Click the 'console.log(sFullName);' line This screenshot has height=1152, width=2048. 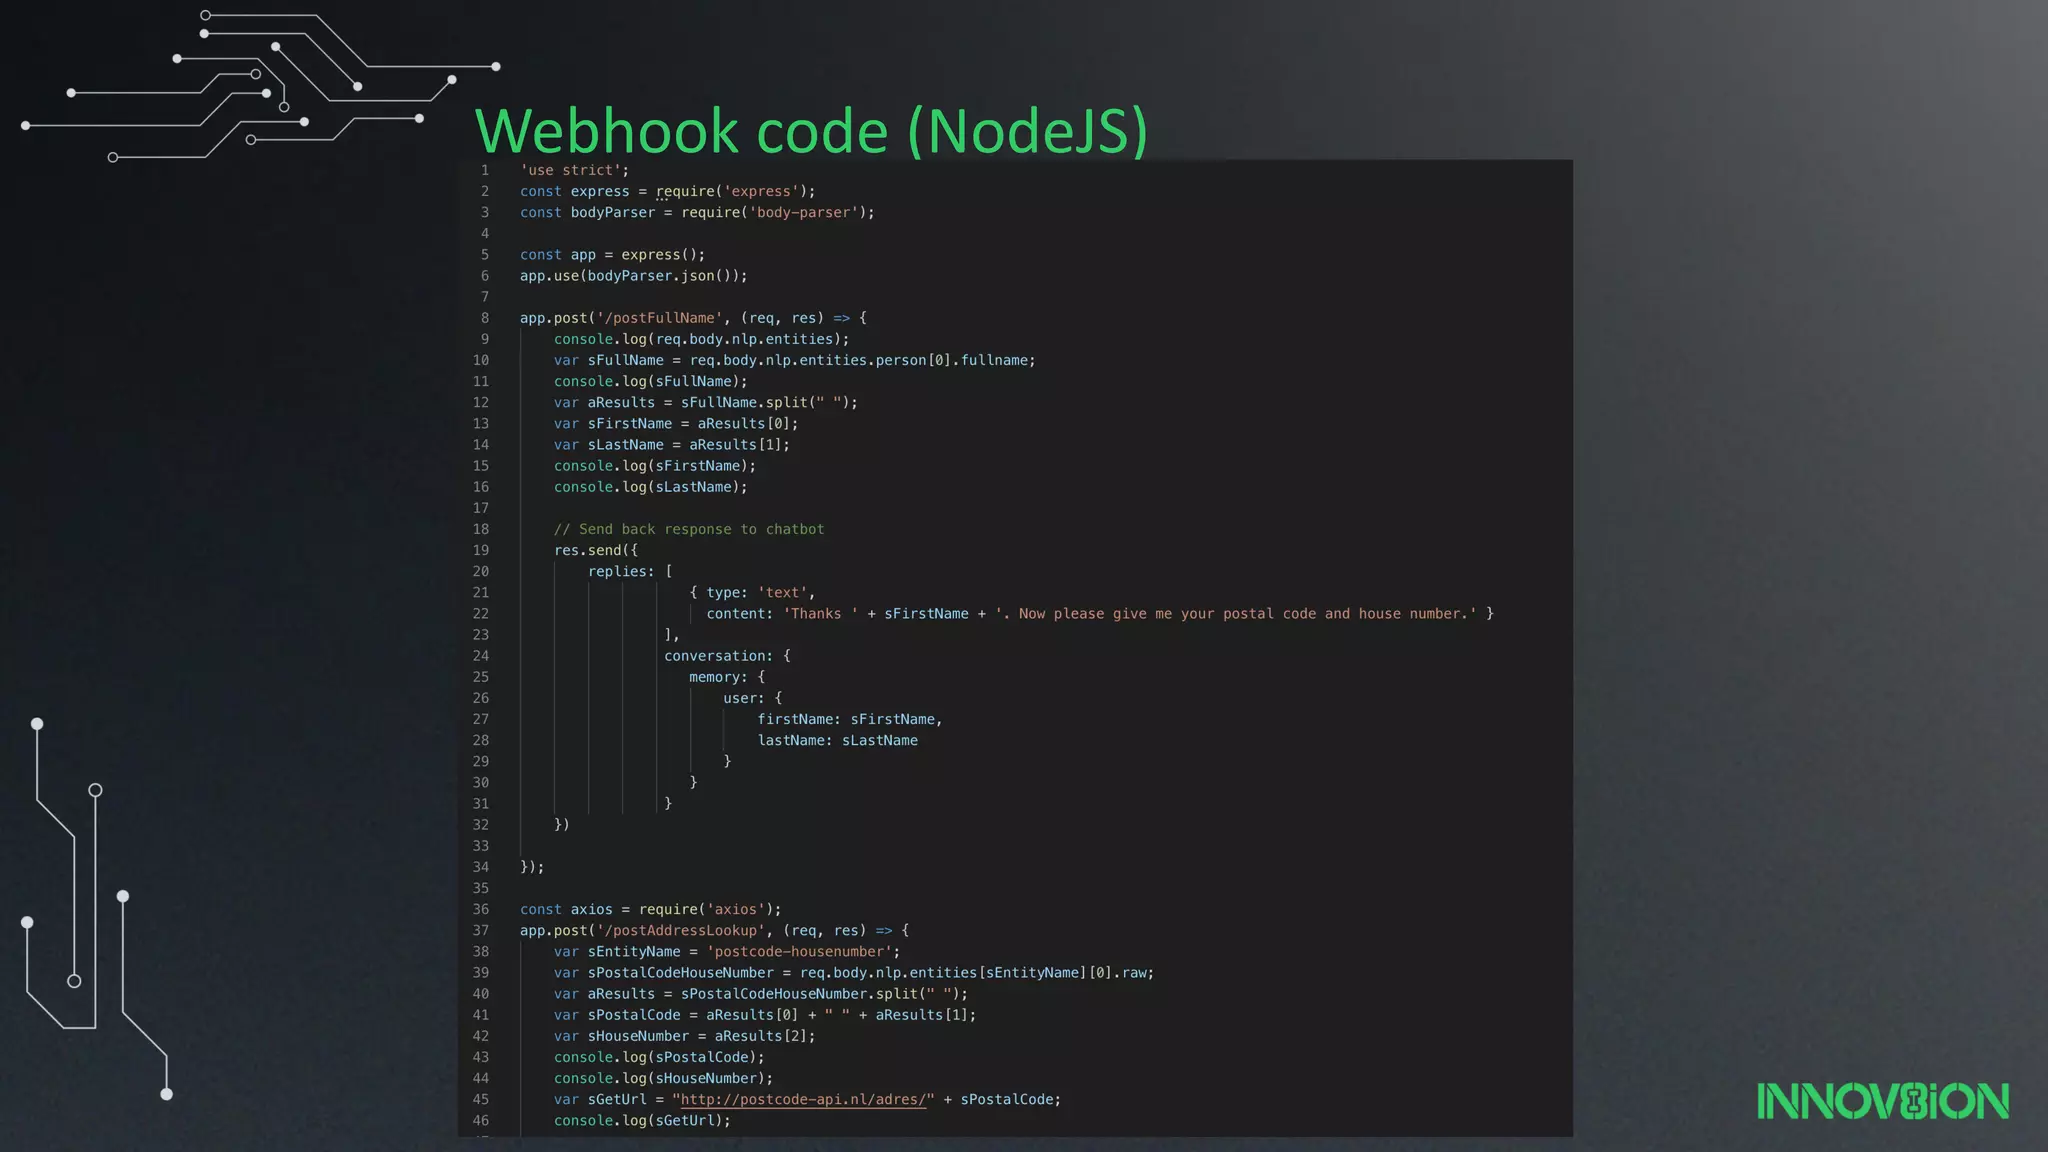651,381
